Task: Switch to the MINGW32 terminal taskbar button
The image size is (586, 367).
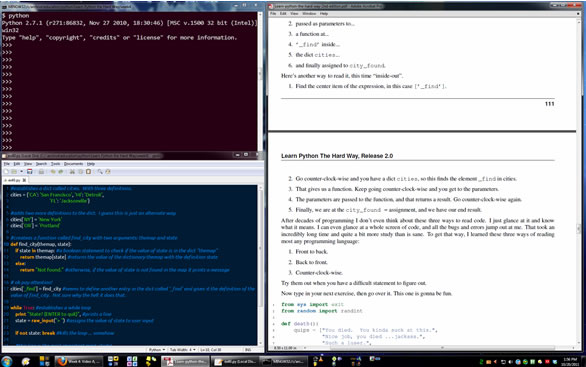Action: coord(283,361)
